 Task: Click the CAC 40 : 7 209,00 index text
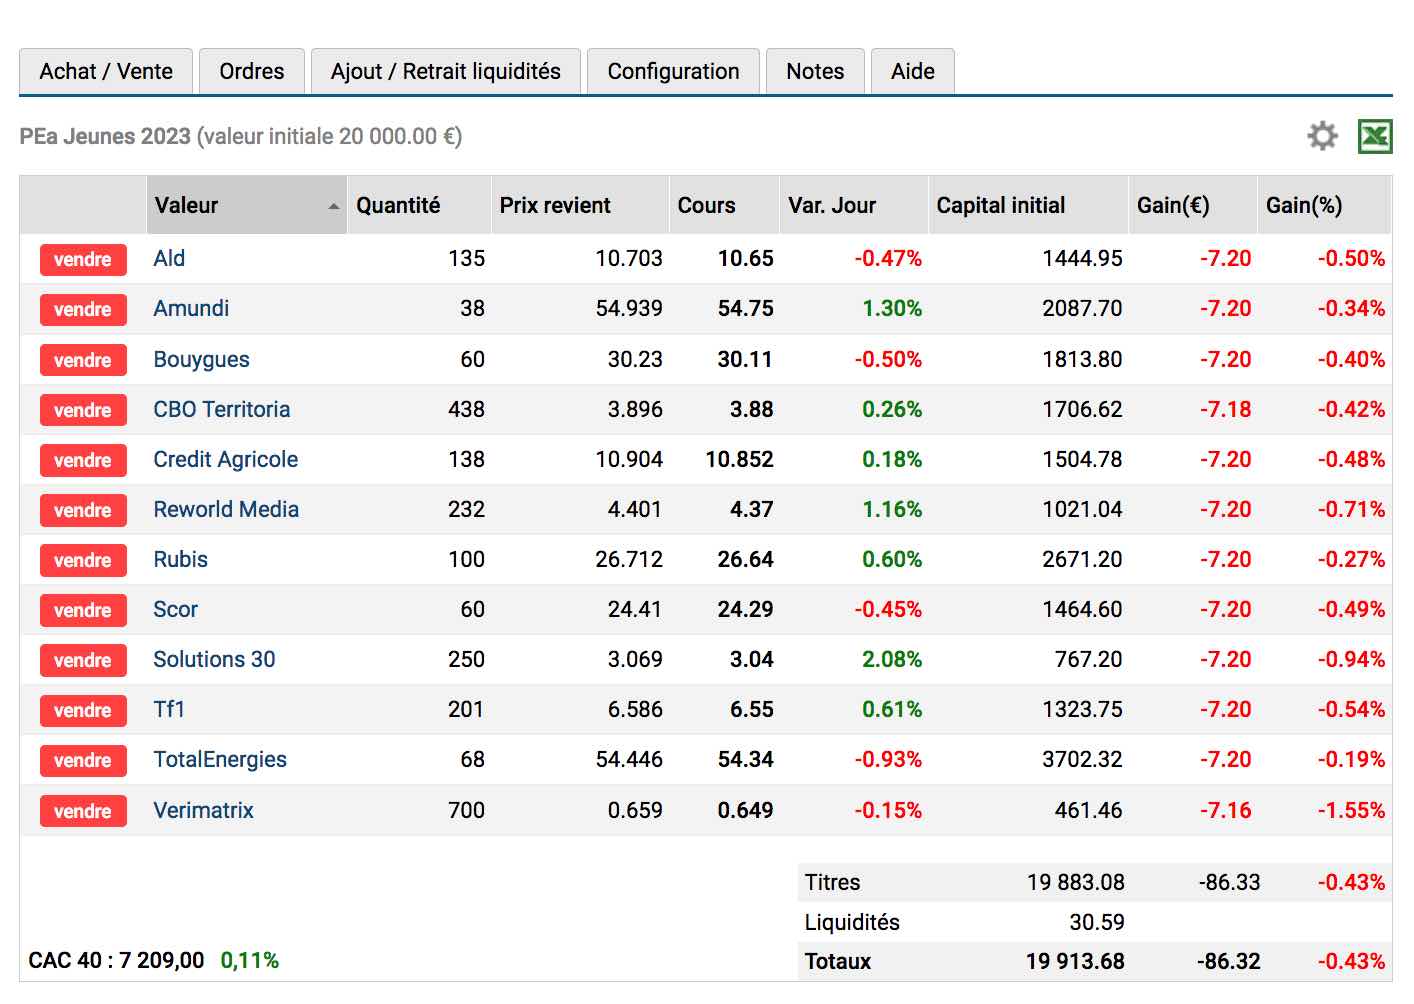(116, 960)
